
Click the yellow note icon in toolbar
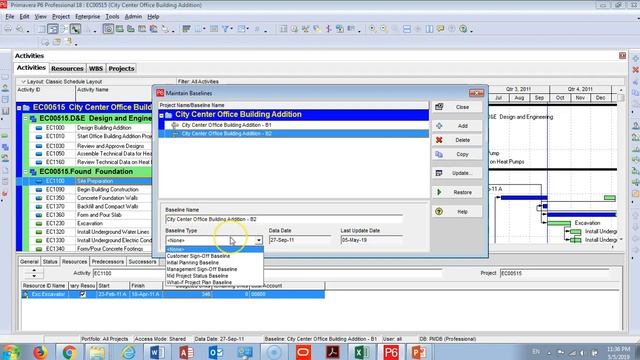point(440,29)
